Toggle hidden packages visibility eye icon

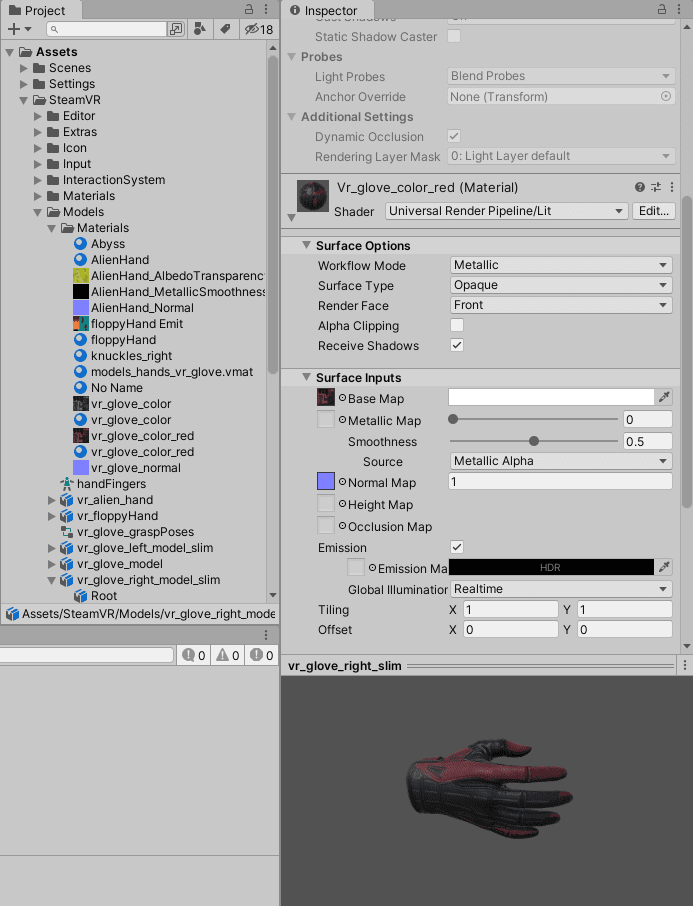(258, 30)
